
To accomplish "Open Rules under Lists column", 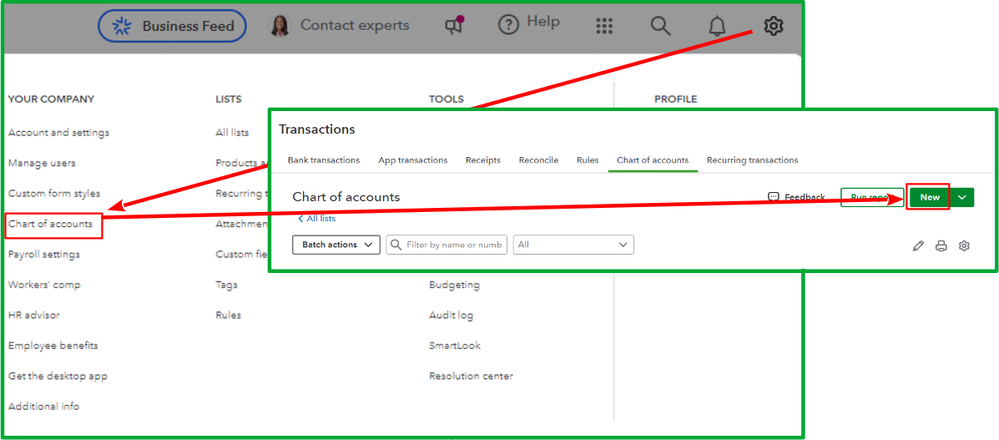I will 228,315.
